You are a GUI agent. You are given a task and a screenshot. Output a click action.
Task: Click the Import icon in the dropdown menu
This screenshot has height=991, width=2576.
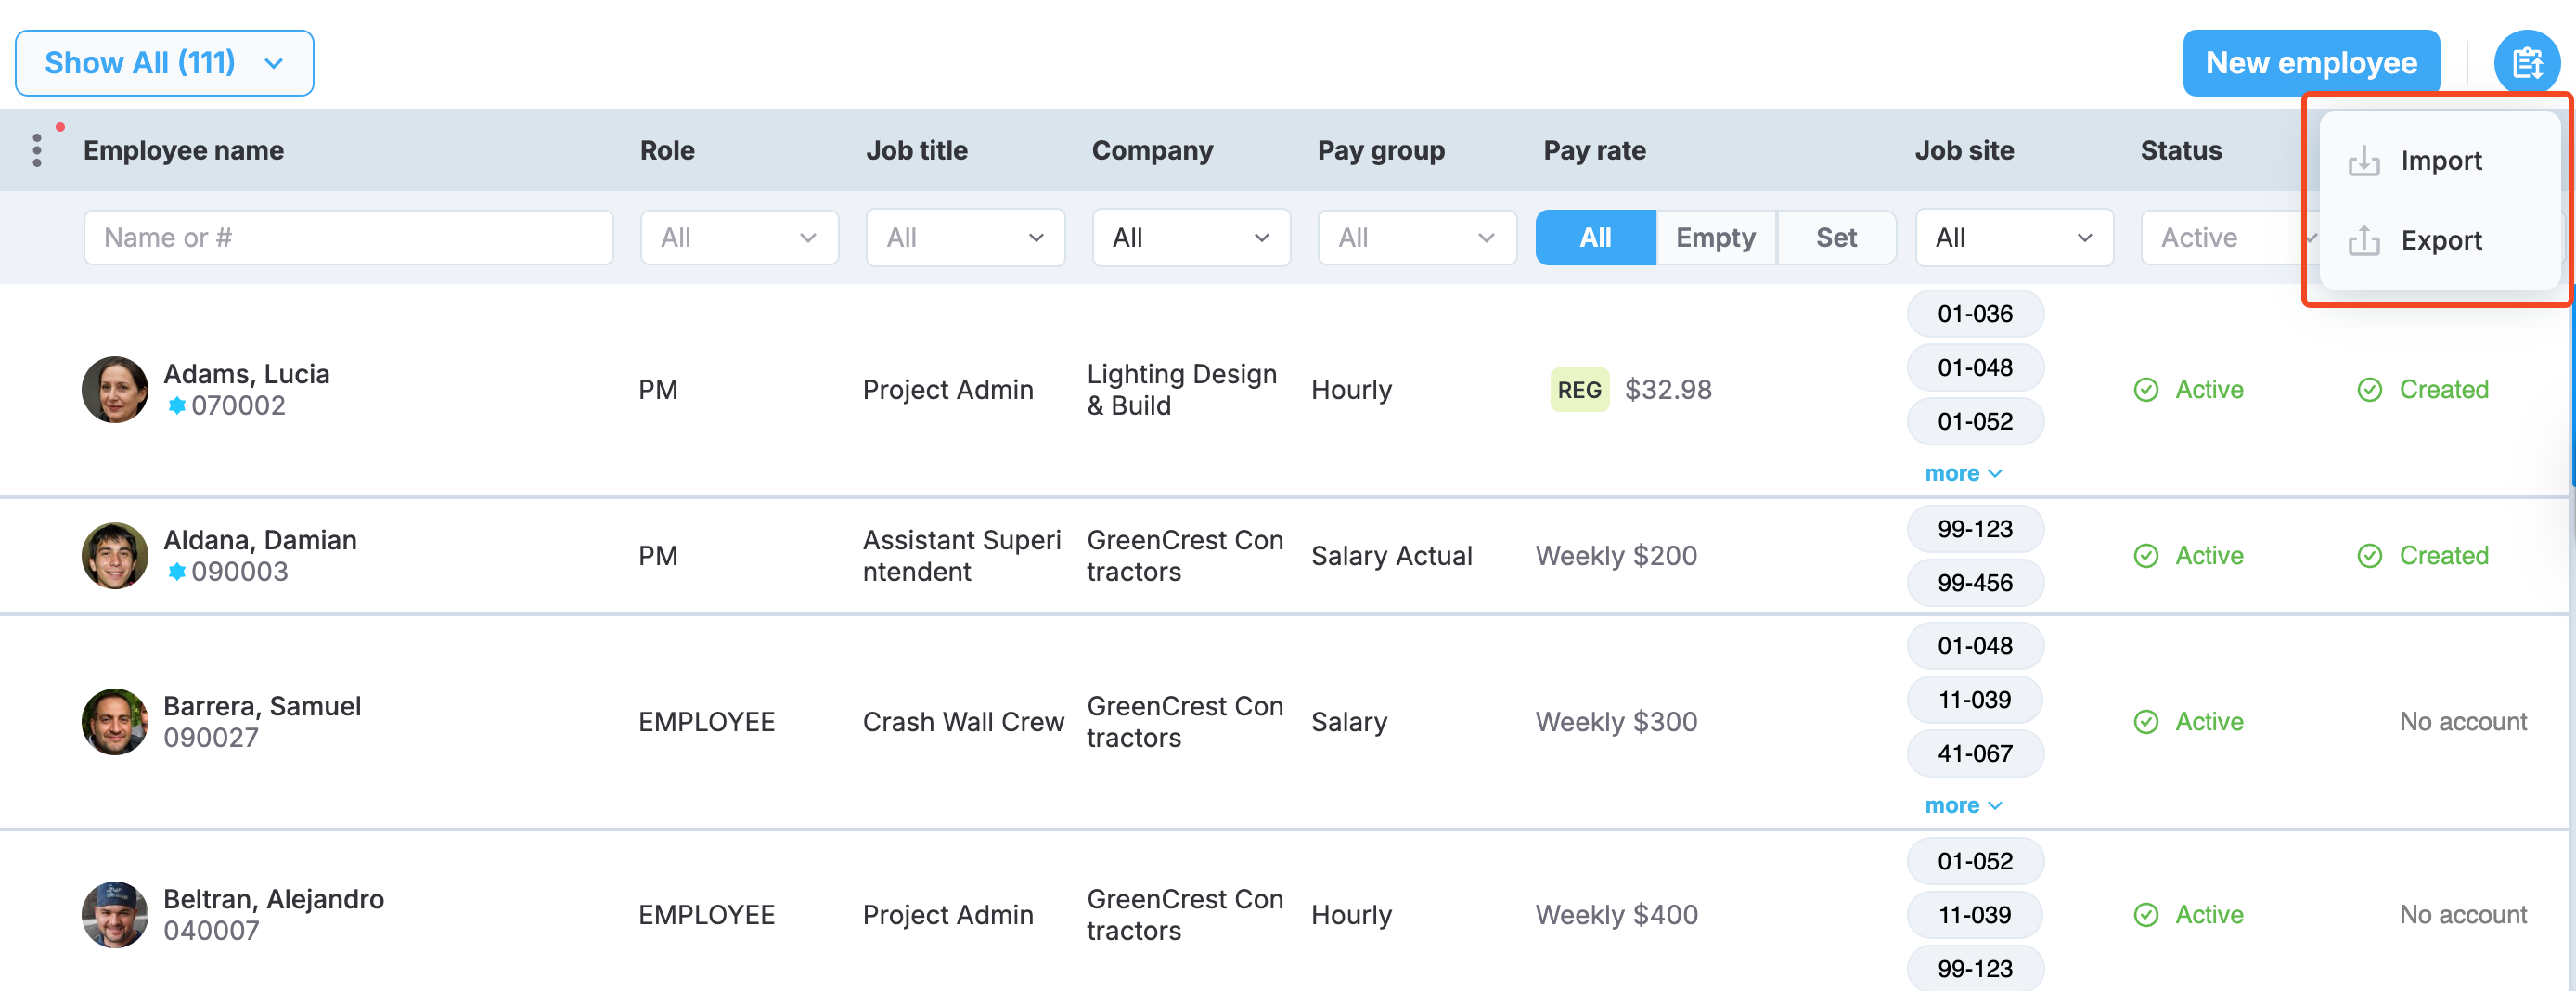click(x=2363, y=160)
